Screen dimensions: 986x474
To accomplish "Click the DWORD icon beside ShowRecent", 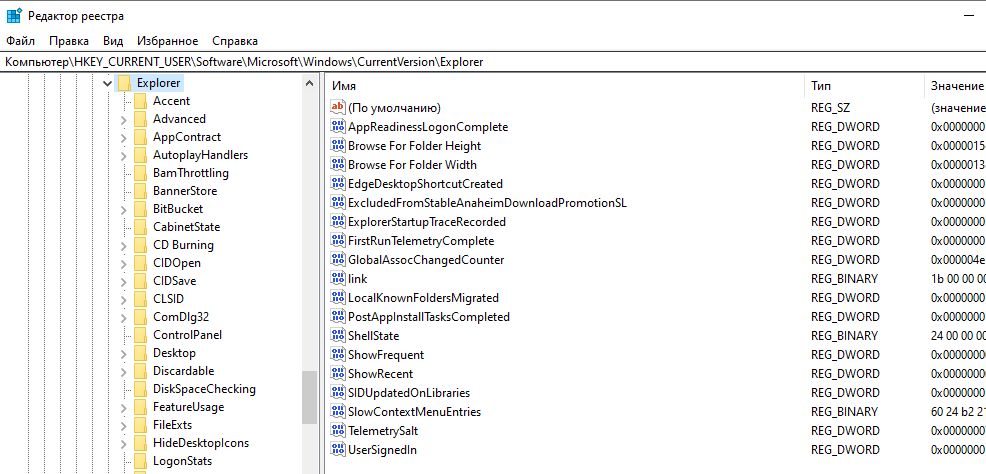I will coord(338,374).
